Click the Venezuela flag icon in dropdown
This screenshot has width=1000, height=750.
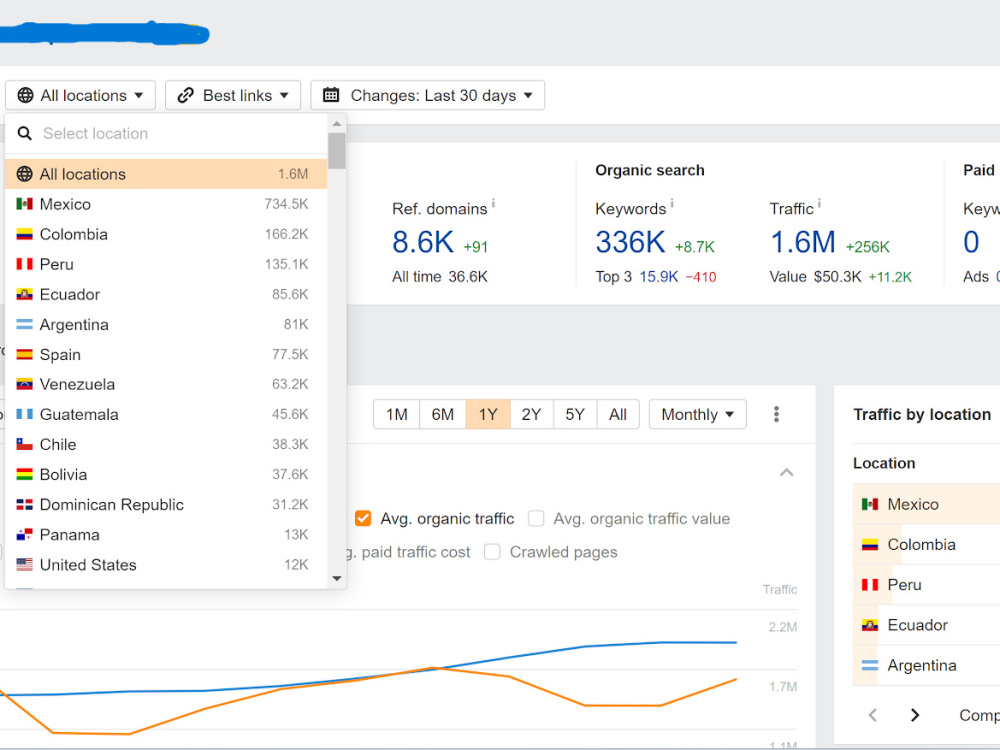pos(24,385)
